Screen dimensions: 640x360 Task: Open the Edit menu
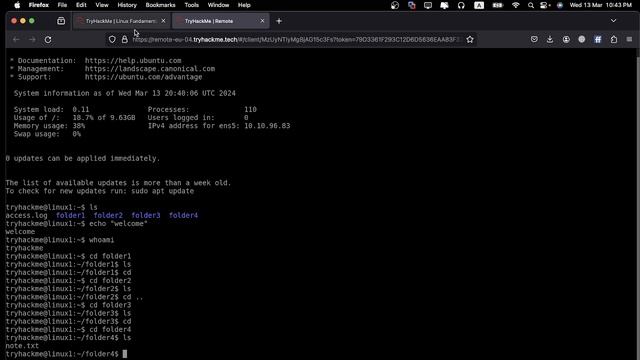click(x=81, y=5)
